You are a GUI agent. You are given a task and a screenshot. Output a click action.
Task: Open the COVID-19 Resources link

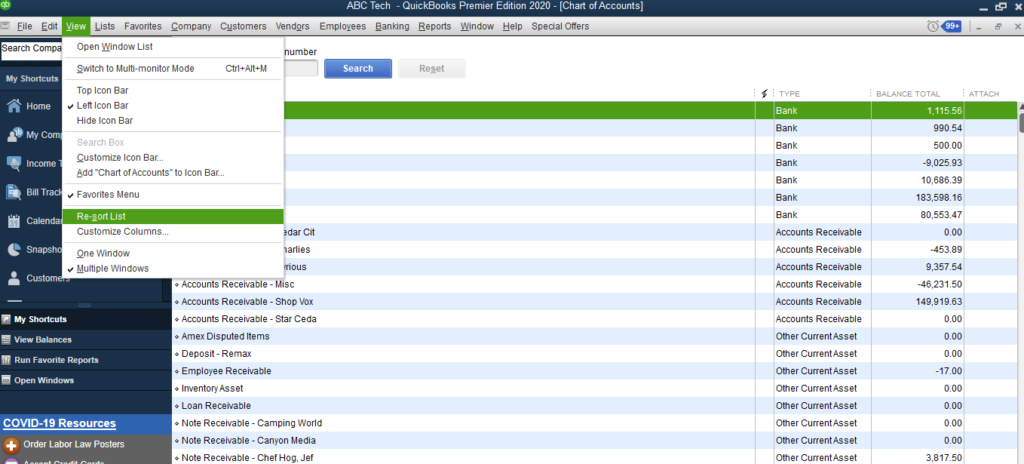point(59,423)
